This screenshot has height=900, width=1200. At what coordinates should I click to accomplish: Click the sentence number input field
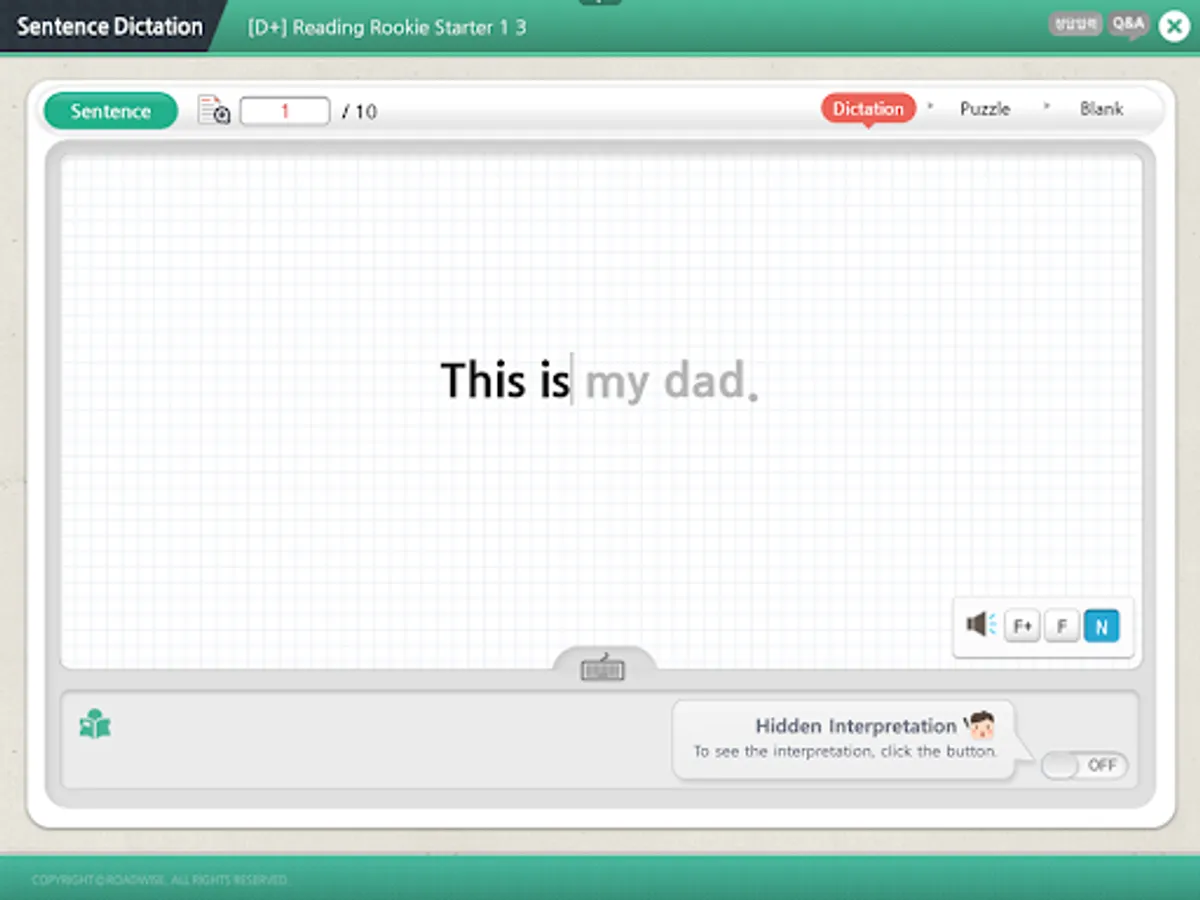tap(285, 111)
